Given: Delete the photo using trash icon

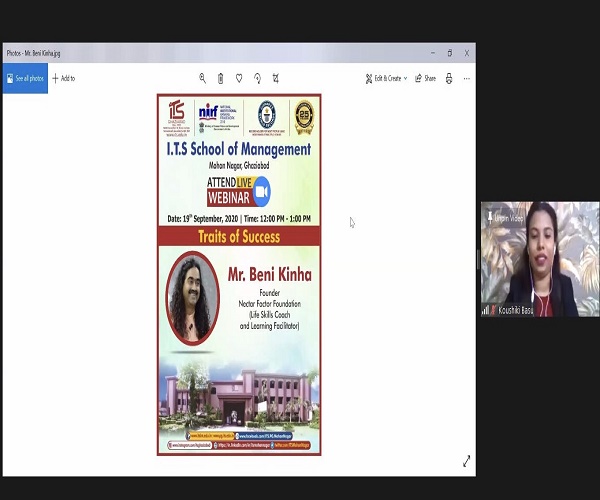Looking at the screenshot, I should (220, 78).
